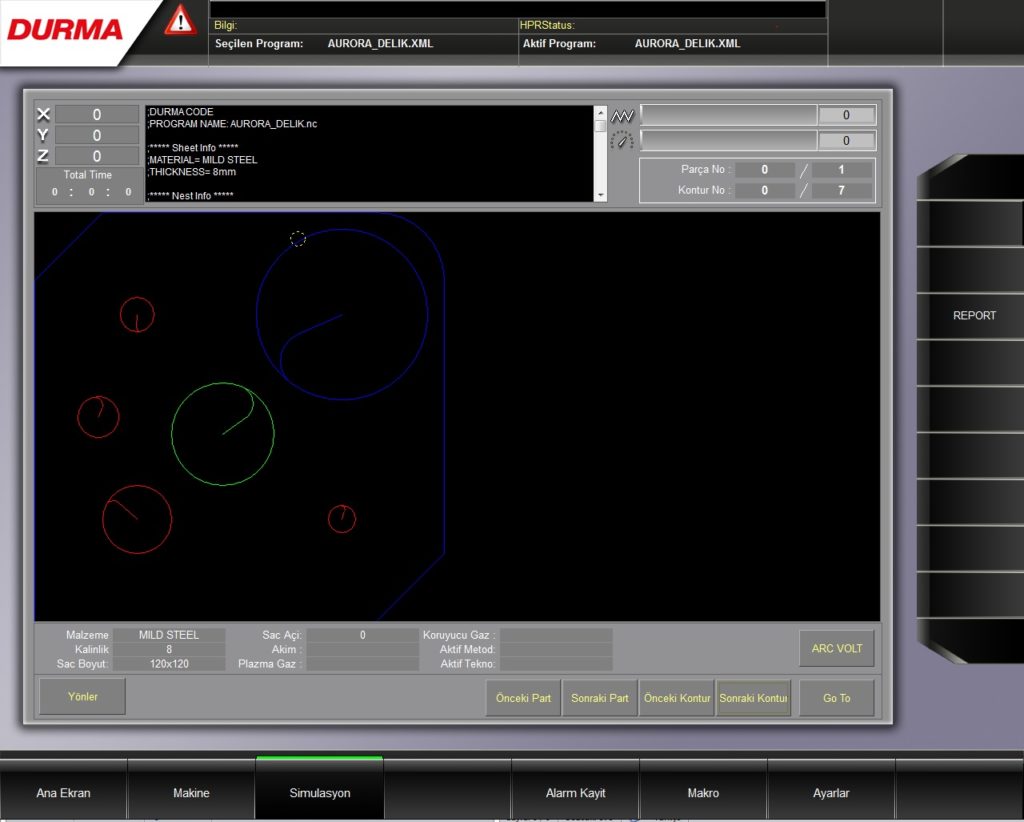Click the feed rate zigzag icon
Image resolution: width=1024 pixels, height=822 pixels.
(622, 116)
